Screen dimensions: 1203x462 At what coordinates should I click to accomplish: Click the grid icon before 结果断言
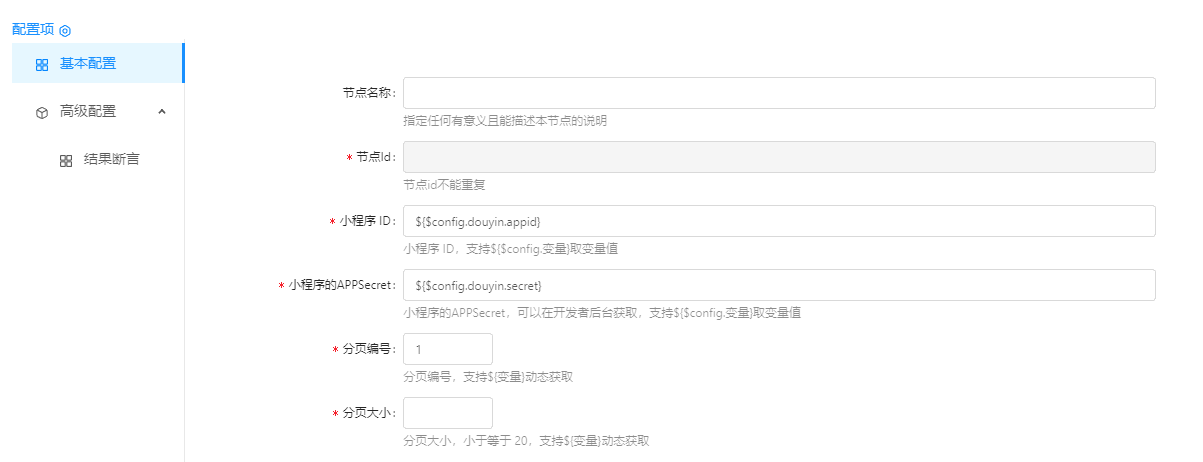(x=66, y=161)
